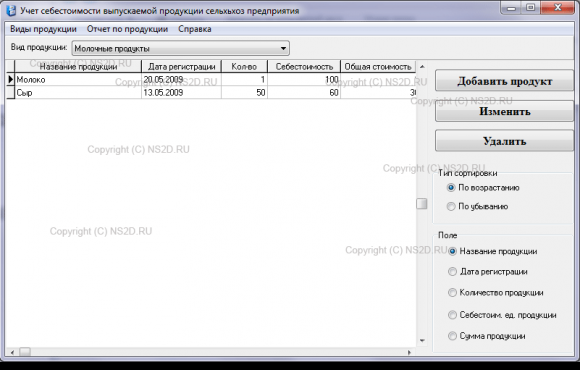Click the vertical scrollbar up arrow

point(422,67)
